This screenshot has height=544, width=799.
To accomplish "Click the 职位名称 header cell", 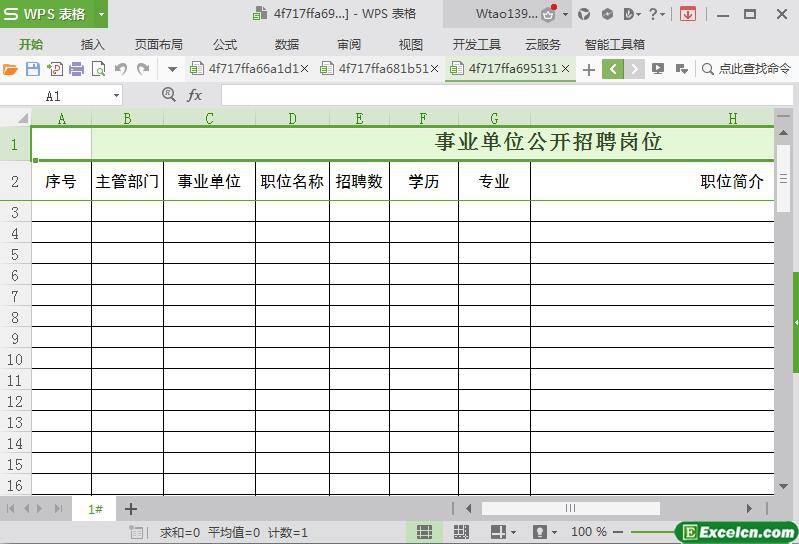I will point(292,181).
